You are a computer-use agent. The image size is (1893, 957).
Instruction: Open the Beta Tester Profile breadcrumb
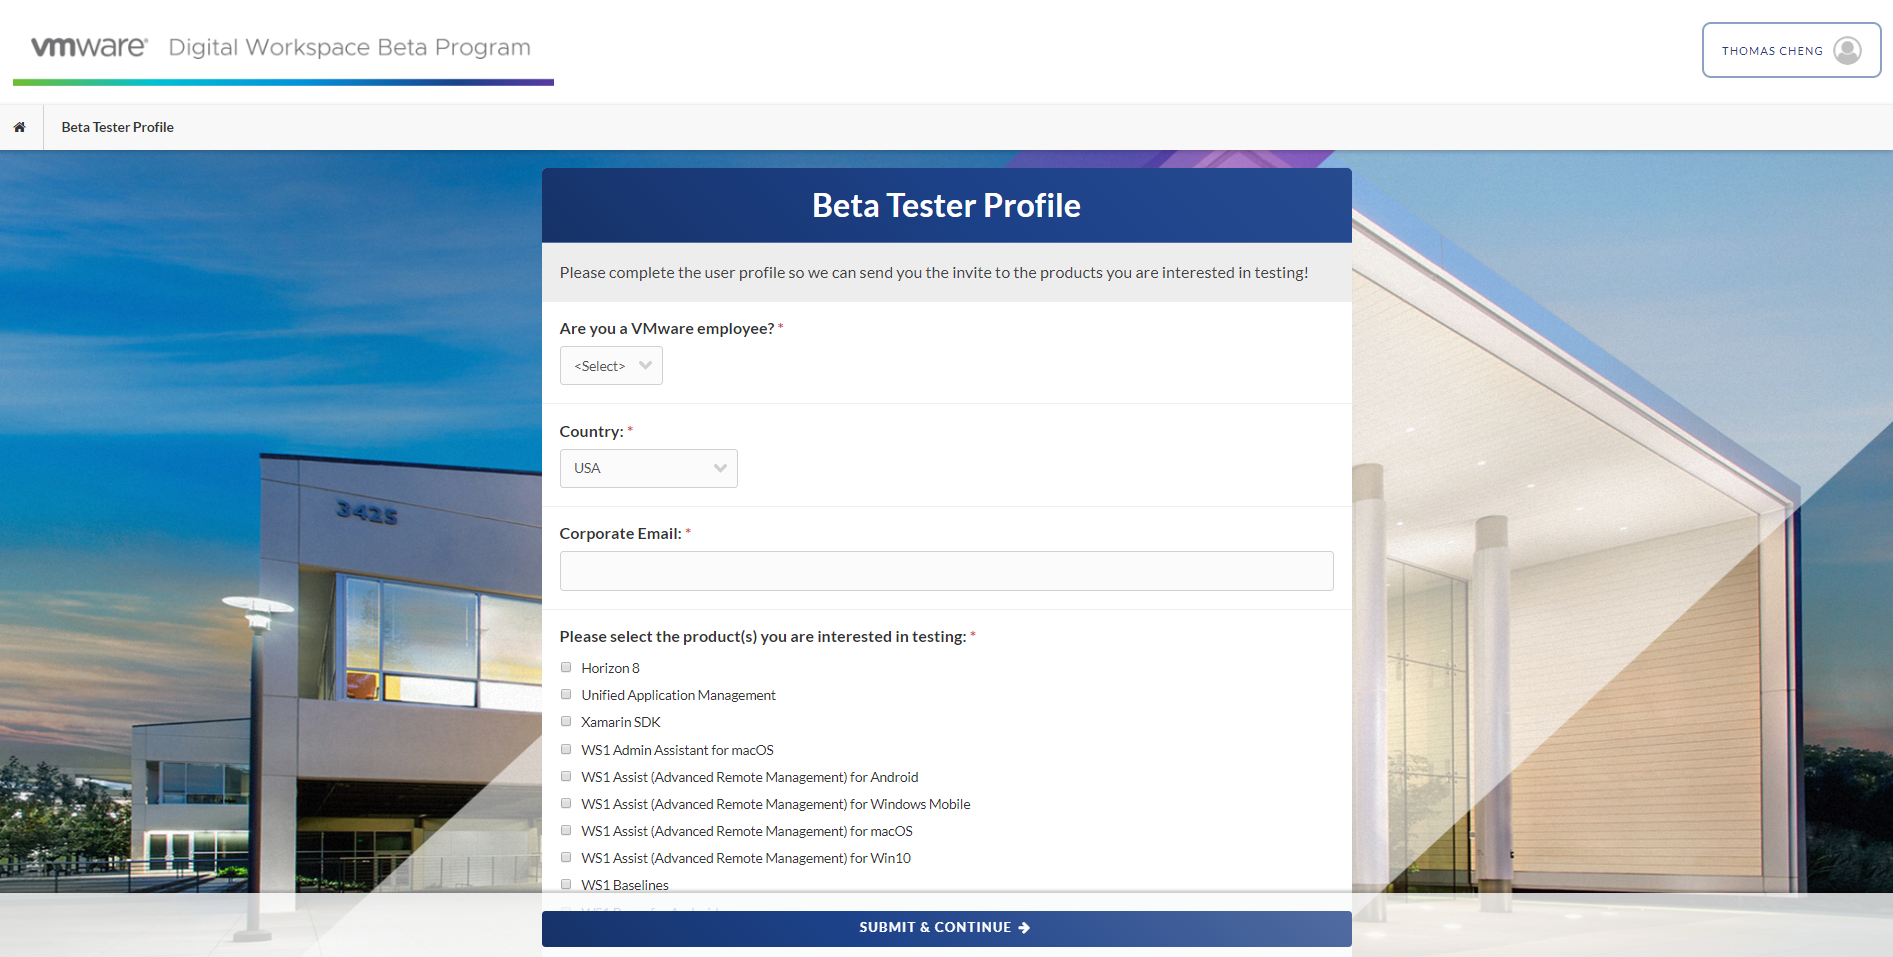(x=117, y=127)
